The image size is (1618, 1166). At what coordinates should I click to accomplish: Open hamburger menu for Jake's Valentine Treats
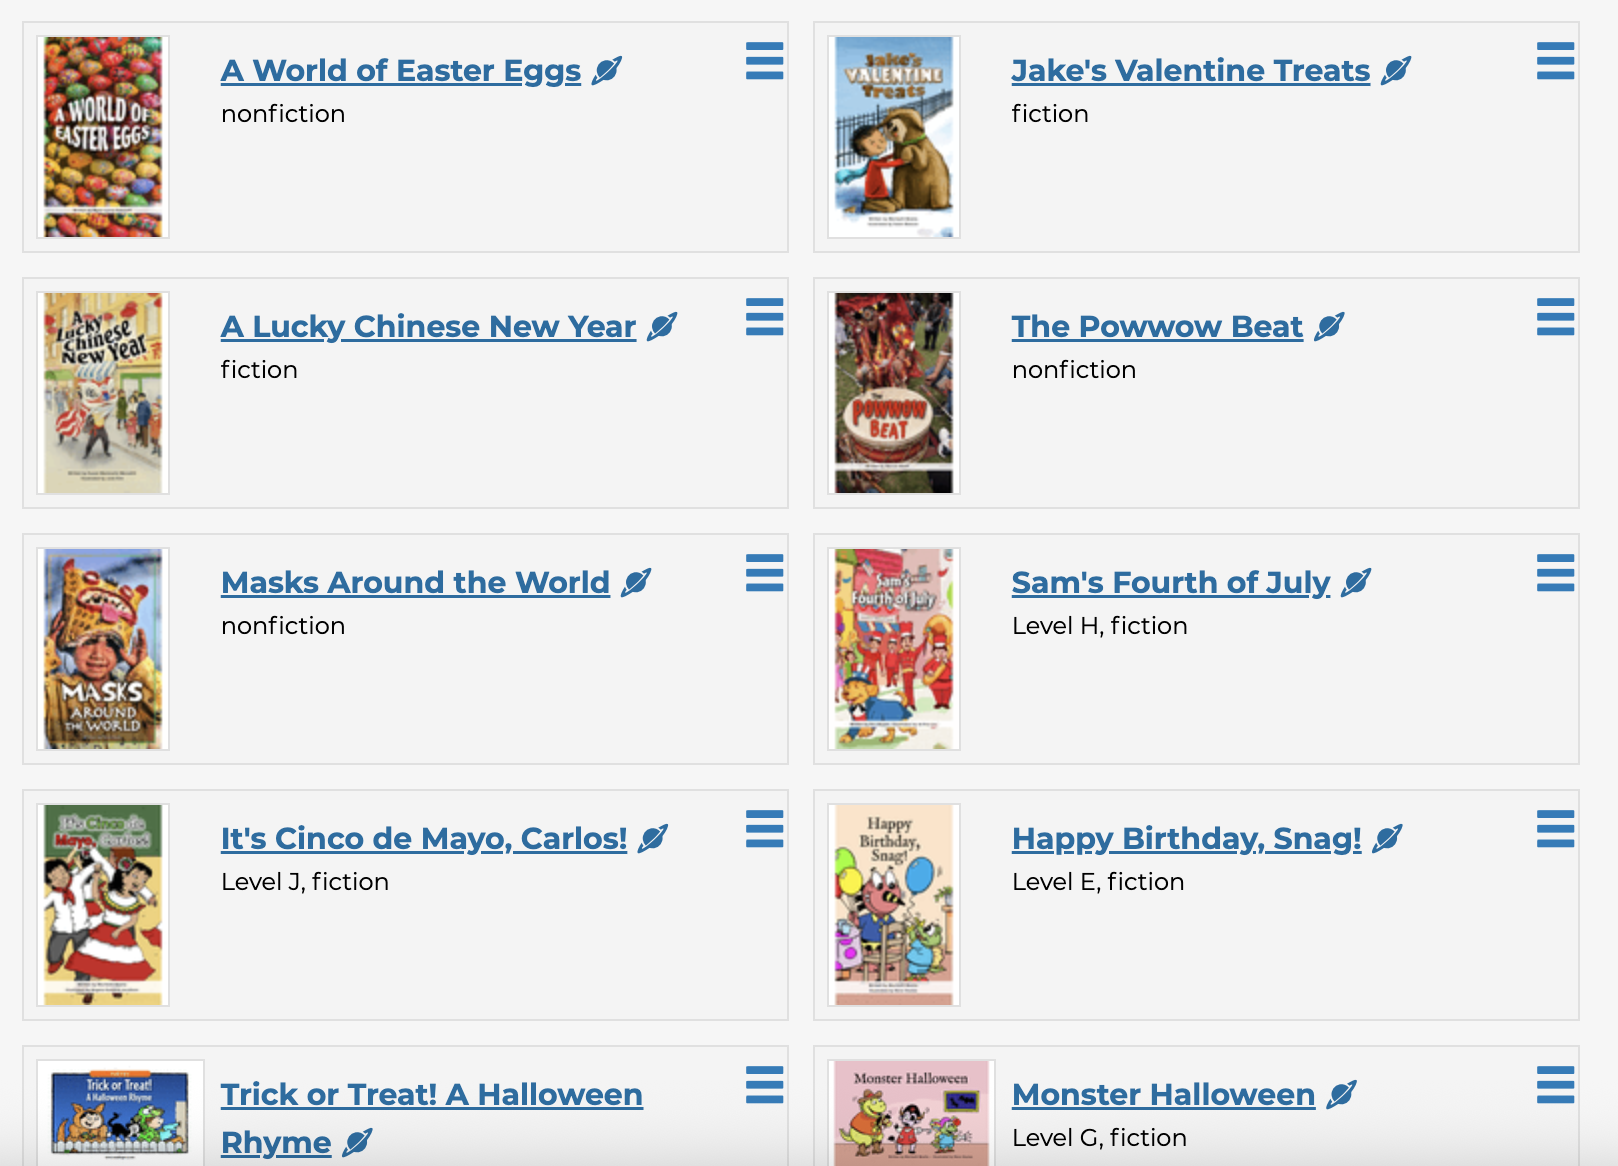(x=1555, y=61)
